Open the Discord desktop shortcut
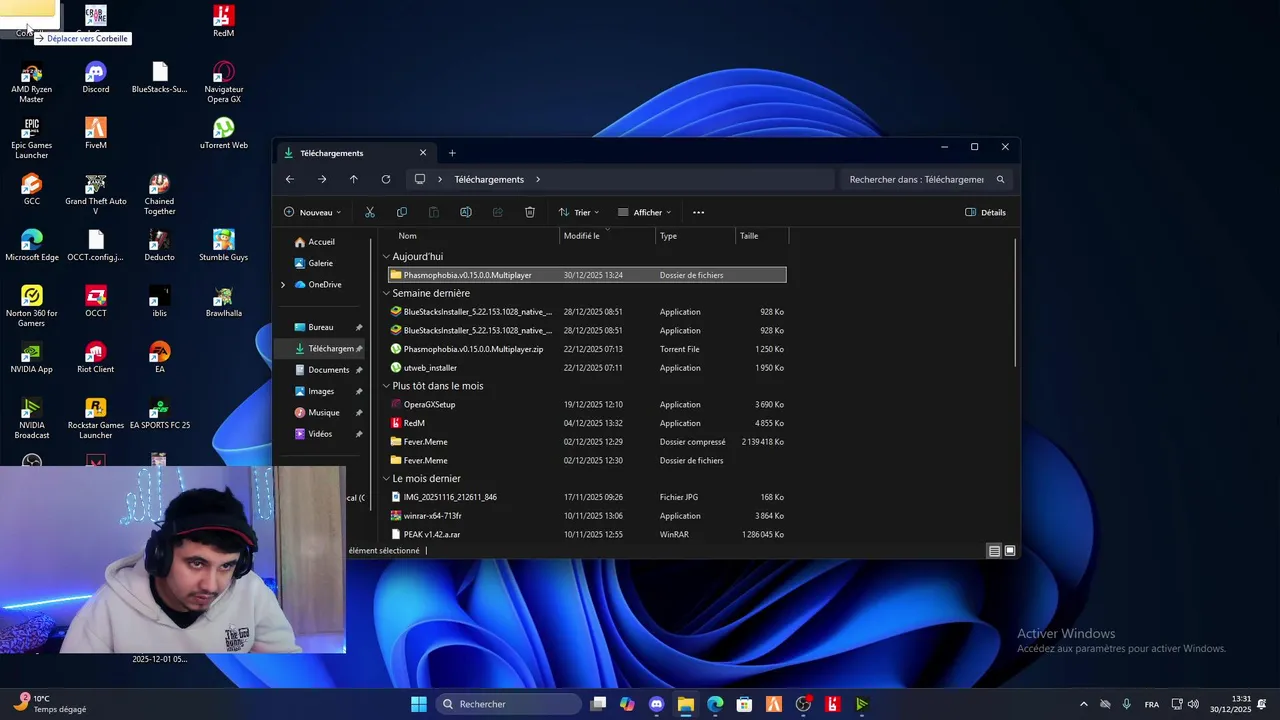 96,78
